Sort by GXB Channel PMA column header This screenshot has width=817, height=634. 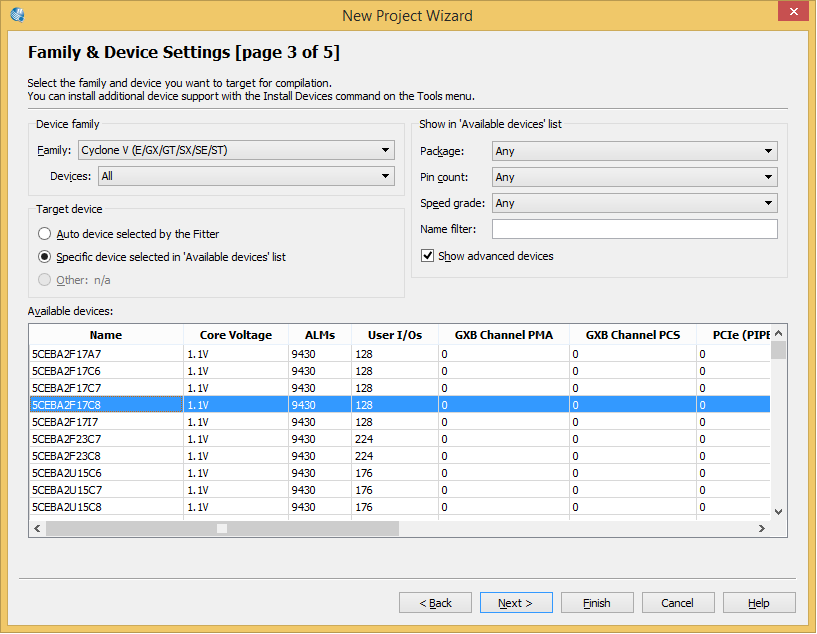pos(504,335)
